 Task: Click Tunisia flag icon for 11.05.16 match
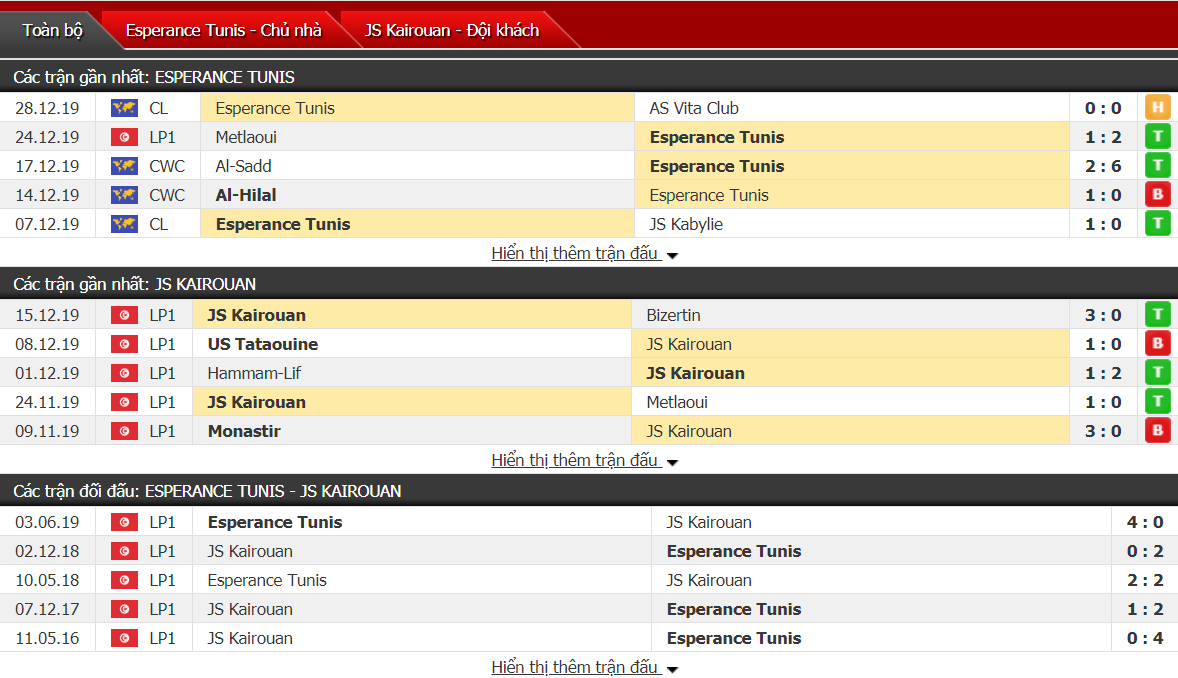coord(124,638)
